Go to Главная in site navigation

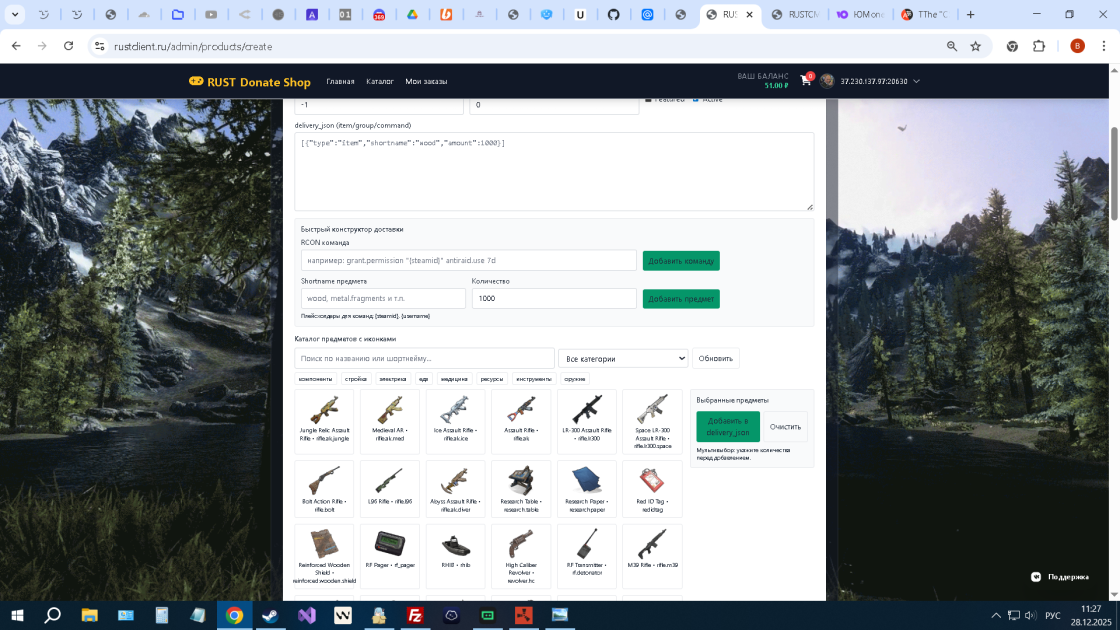pos(340,81)
